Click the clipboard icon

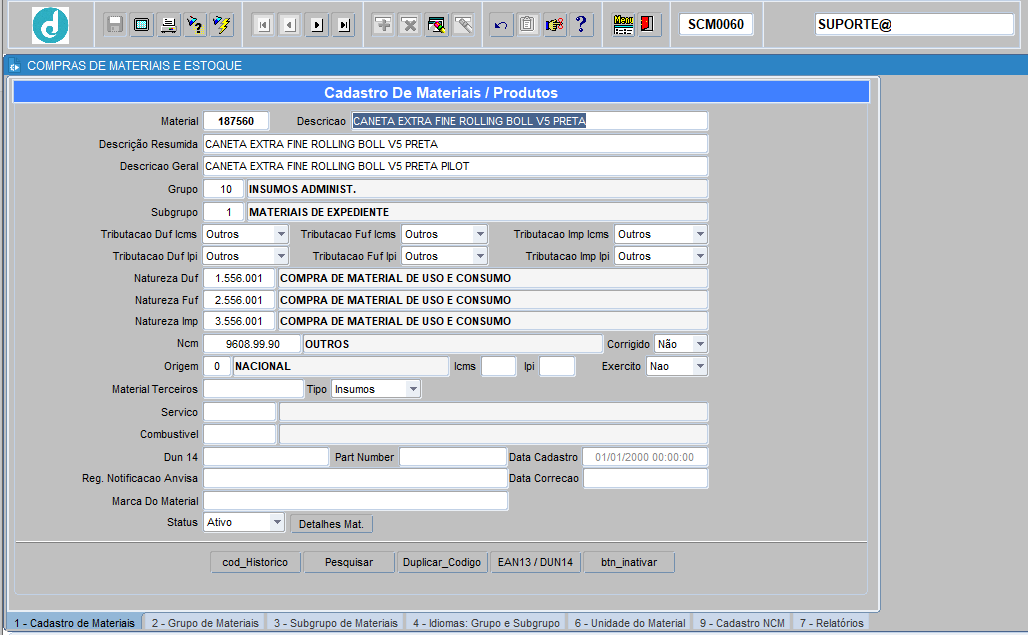point(528,25)
